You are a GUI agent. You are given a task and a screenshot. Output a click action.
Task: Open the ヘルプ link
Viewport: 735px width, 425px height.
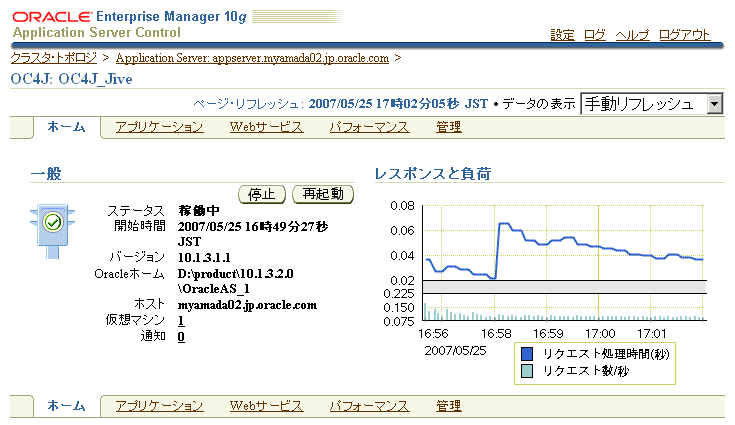coord(632,35)
